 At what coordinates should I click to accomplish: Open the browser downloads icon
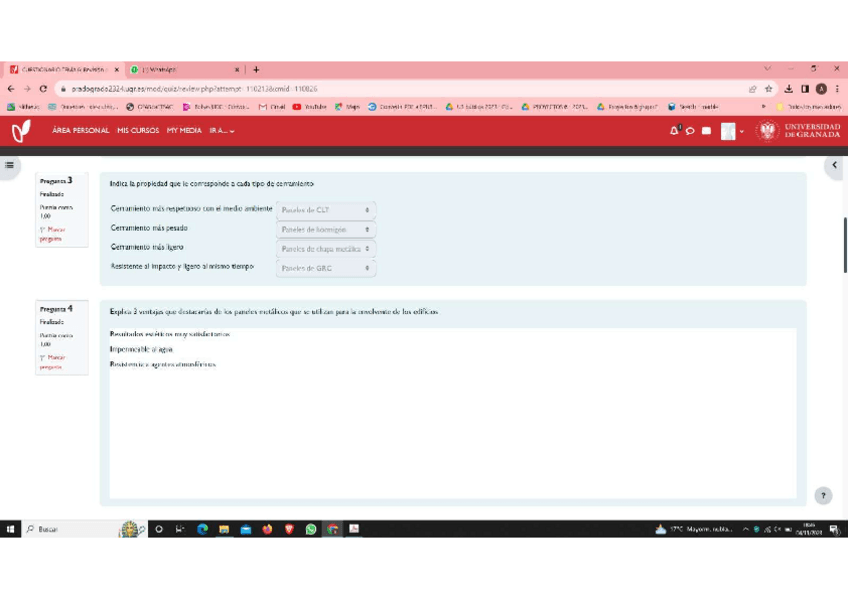789,89
